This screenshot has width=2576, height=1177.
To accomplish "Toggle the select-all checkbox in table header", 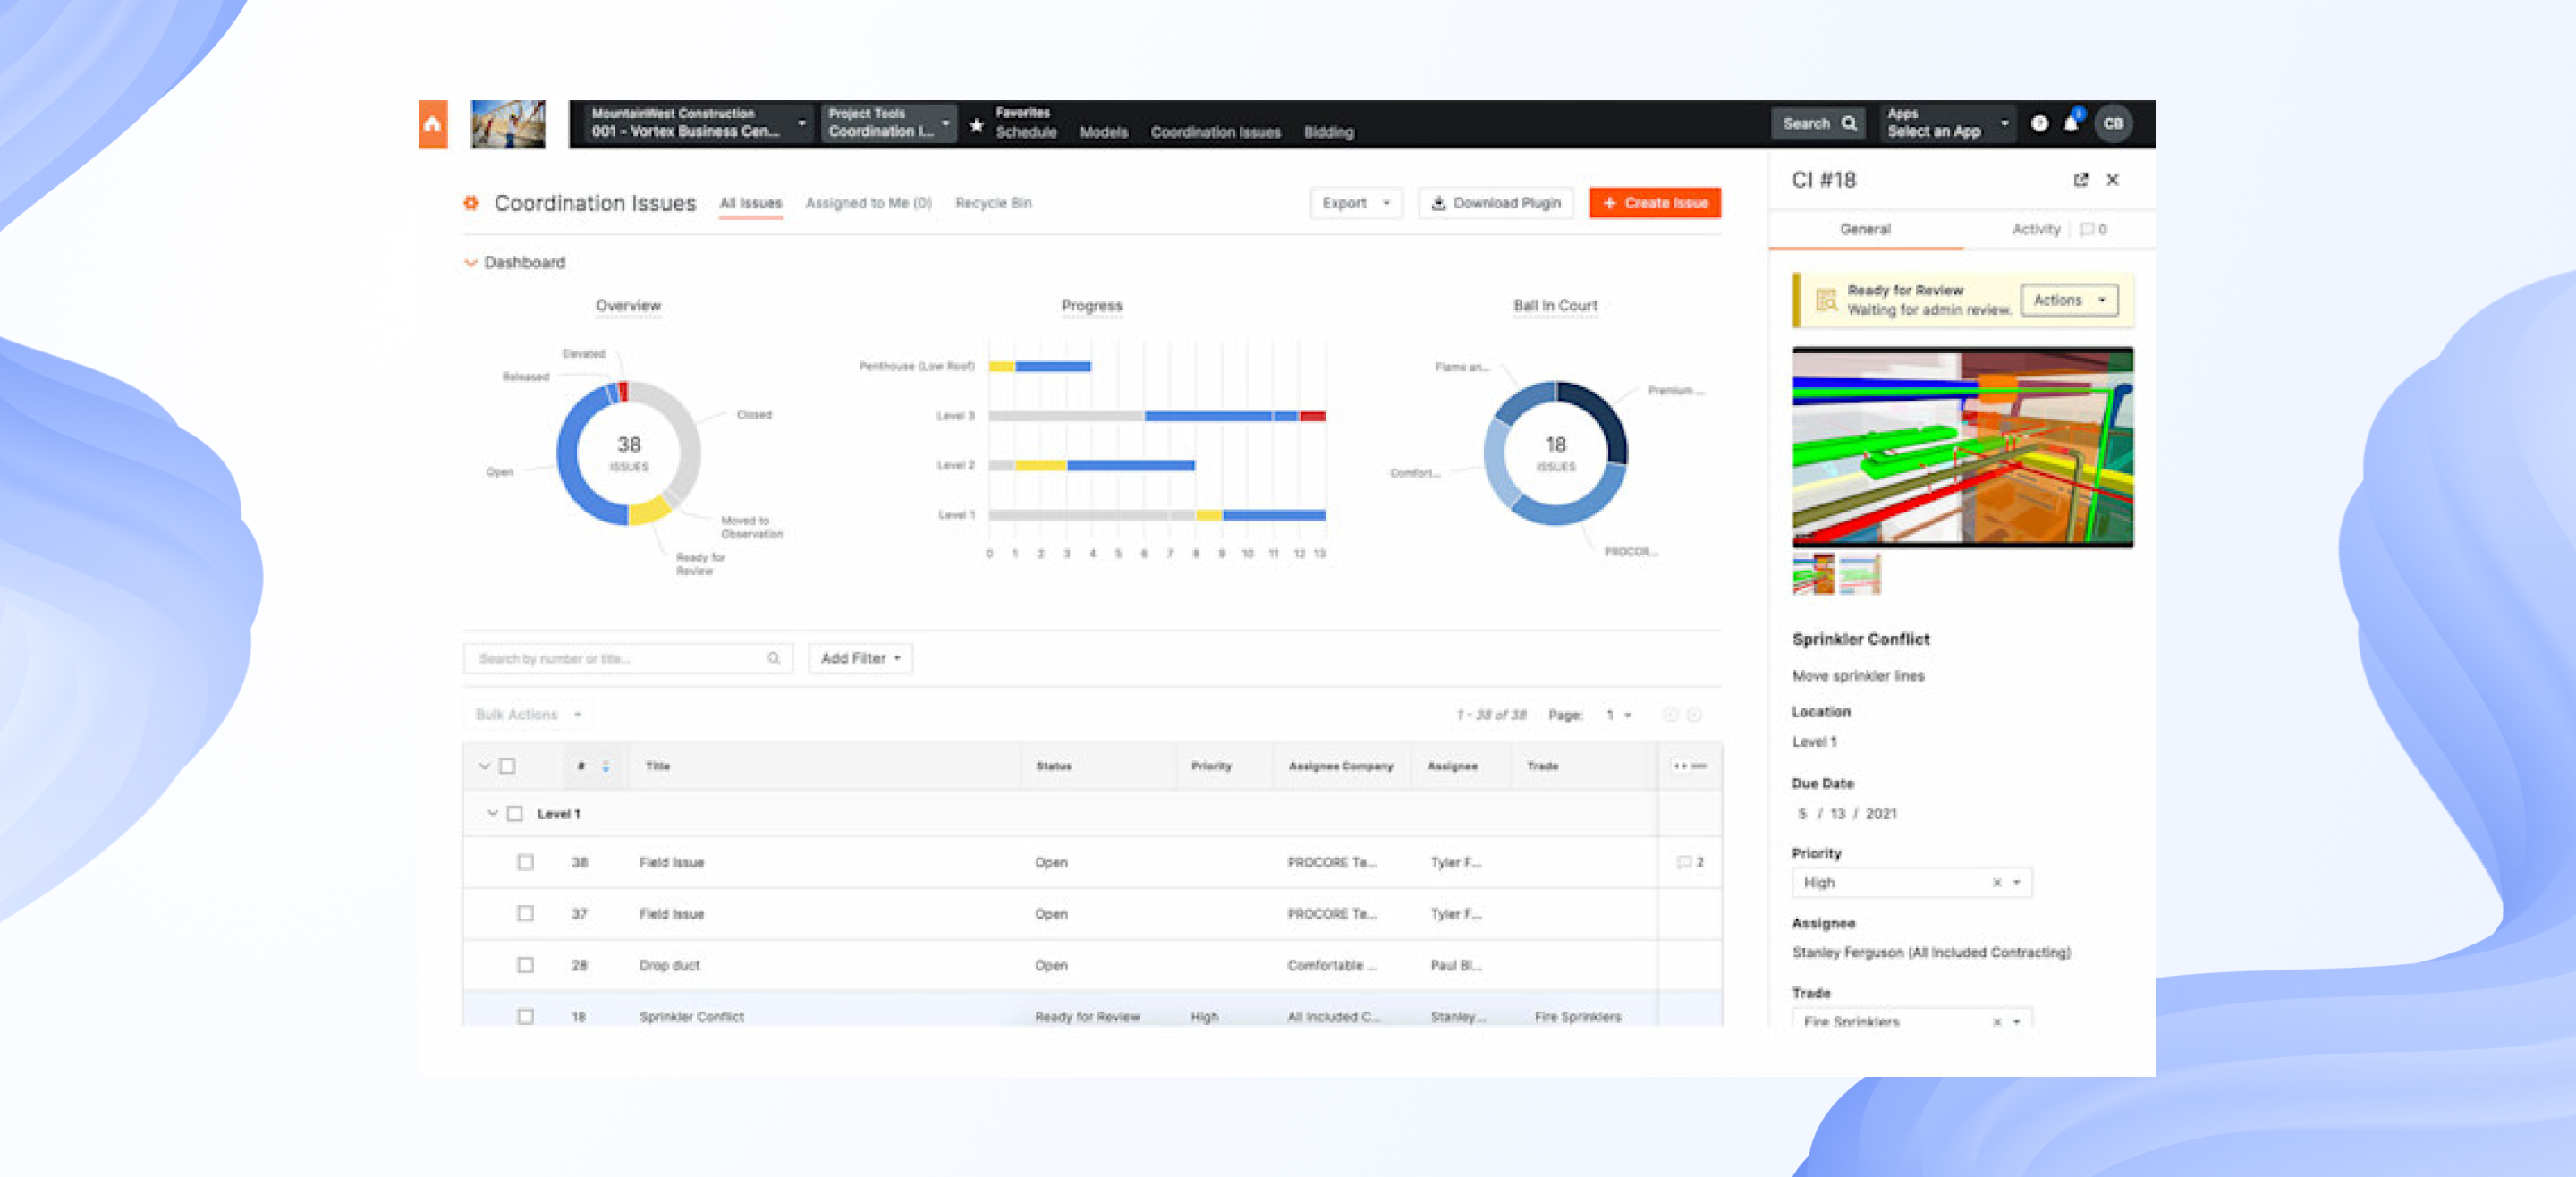I will pyautogui.click(x=508, y=766).
